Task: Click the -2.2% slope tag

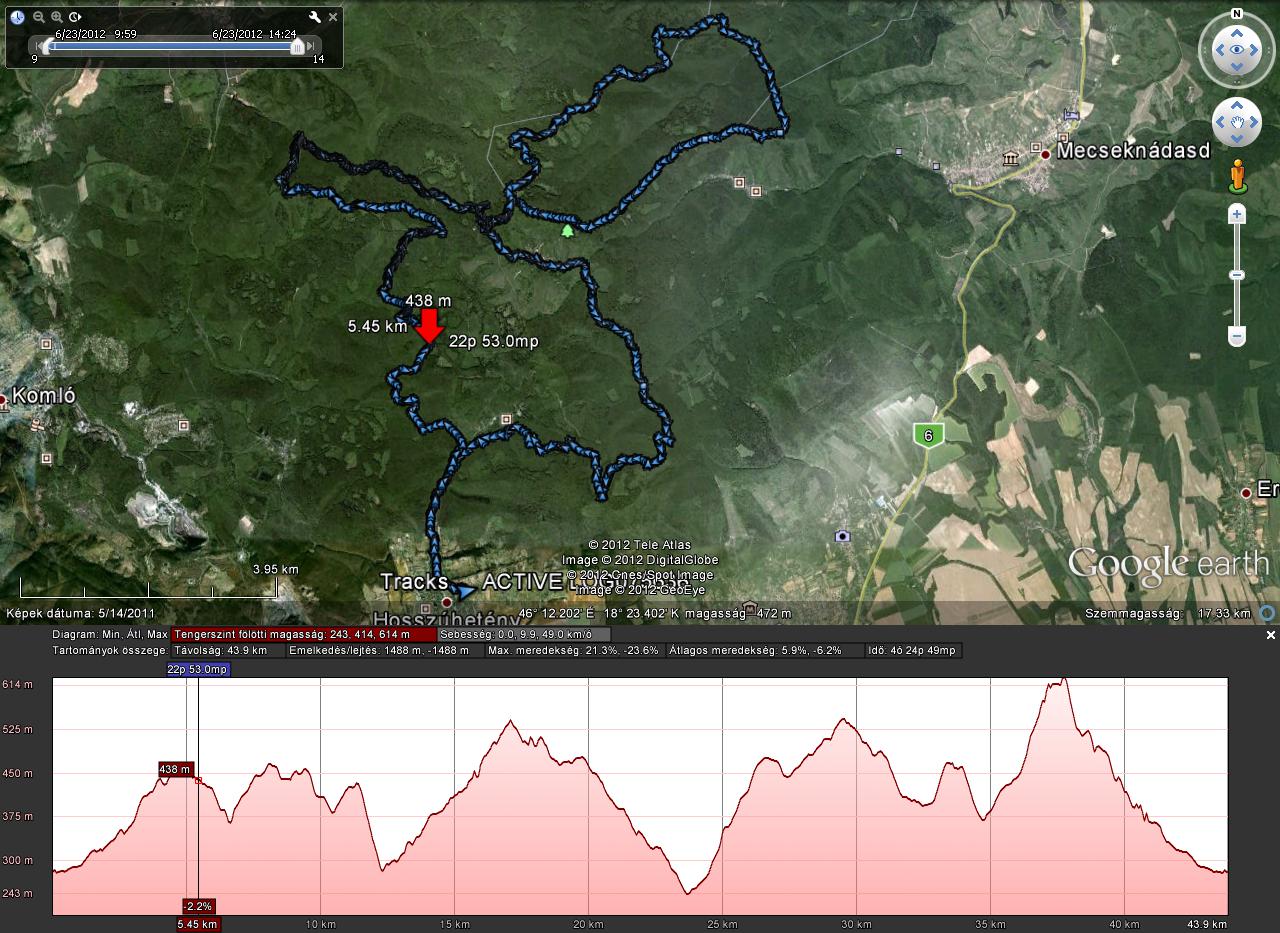Action: (199, 906)
